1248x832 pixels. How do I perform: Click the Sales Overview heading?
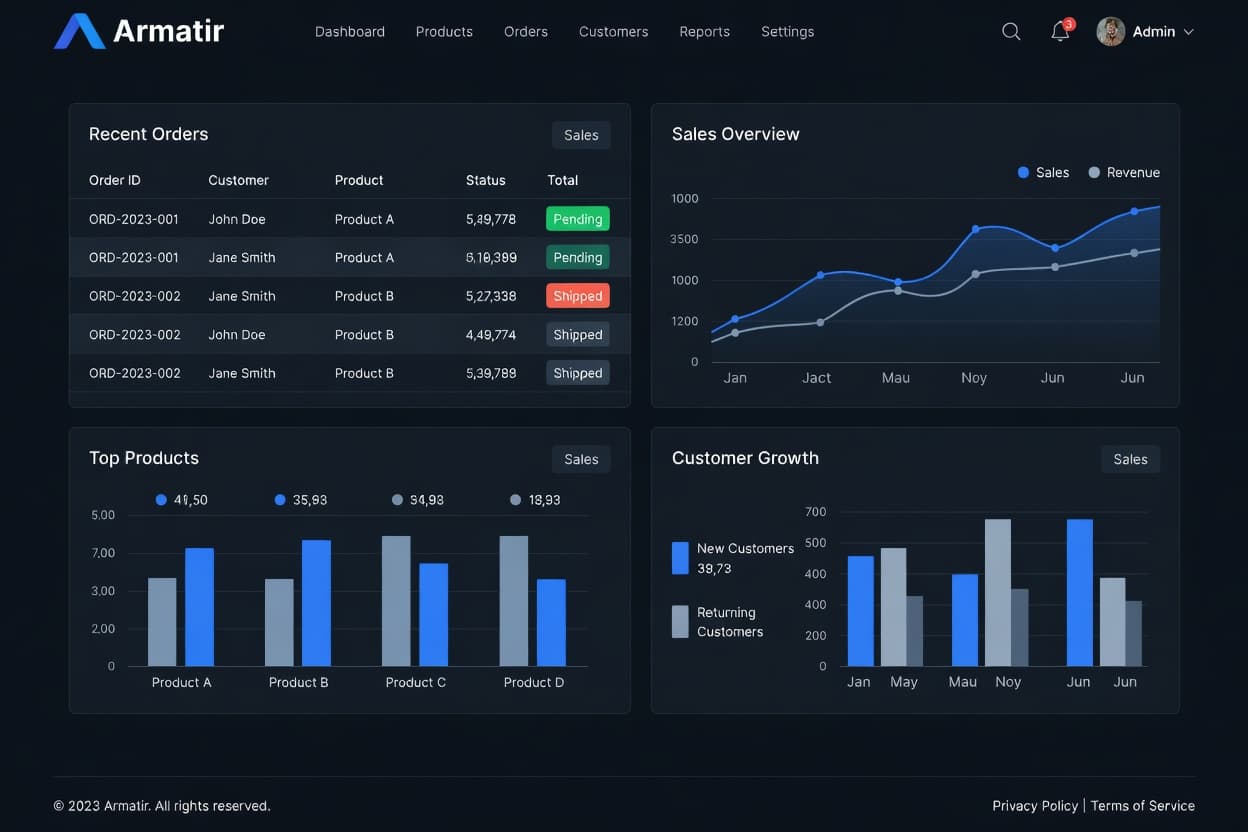[736, 134]
